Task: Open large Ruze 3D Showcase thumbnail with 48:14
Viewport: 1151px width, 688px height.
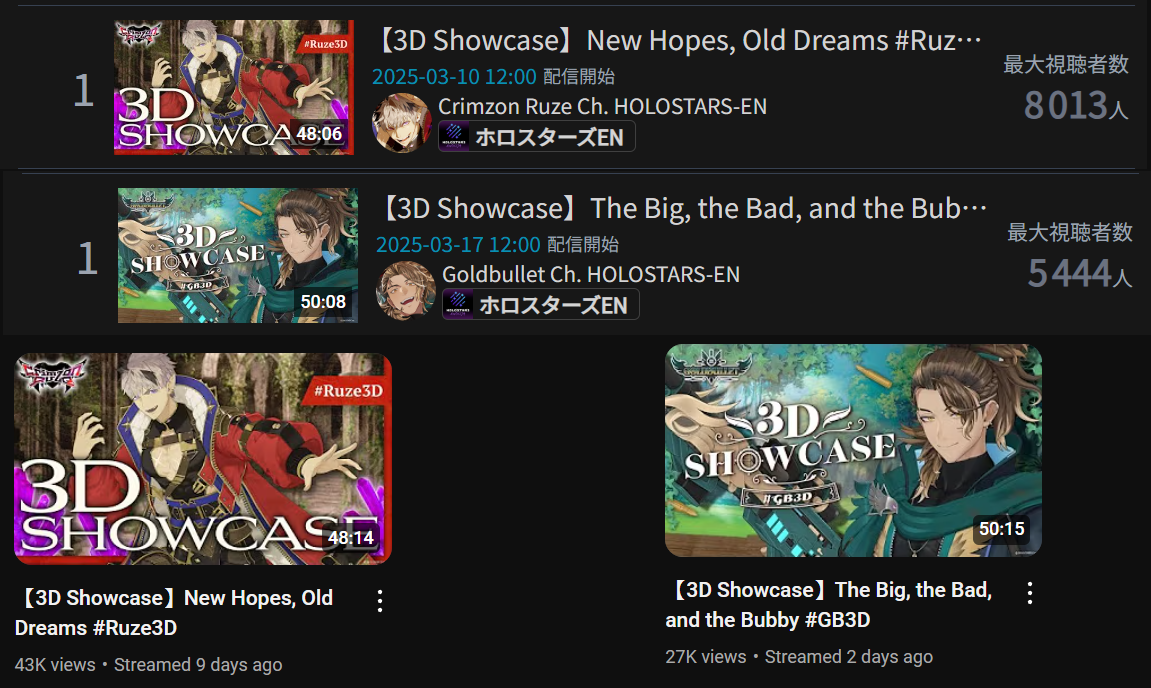Action: point(203,459)
